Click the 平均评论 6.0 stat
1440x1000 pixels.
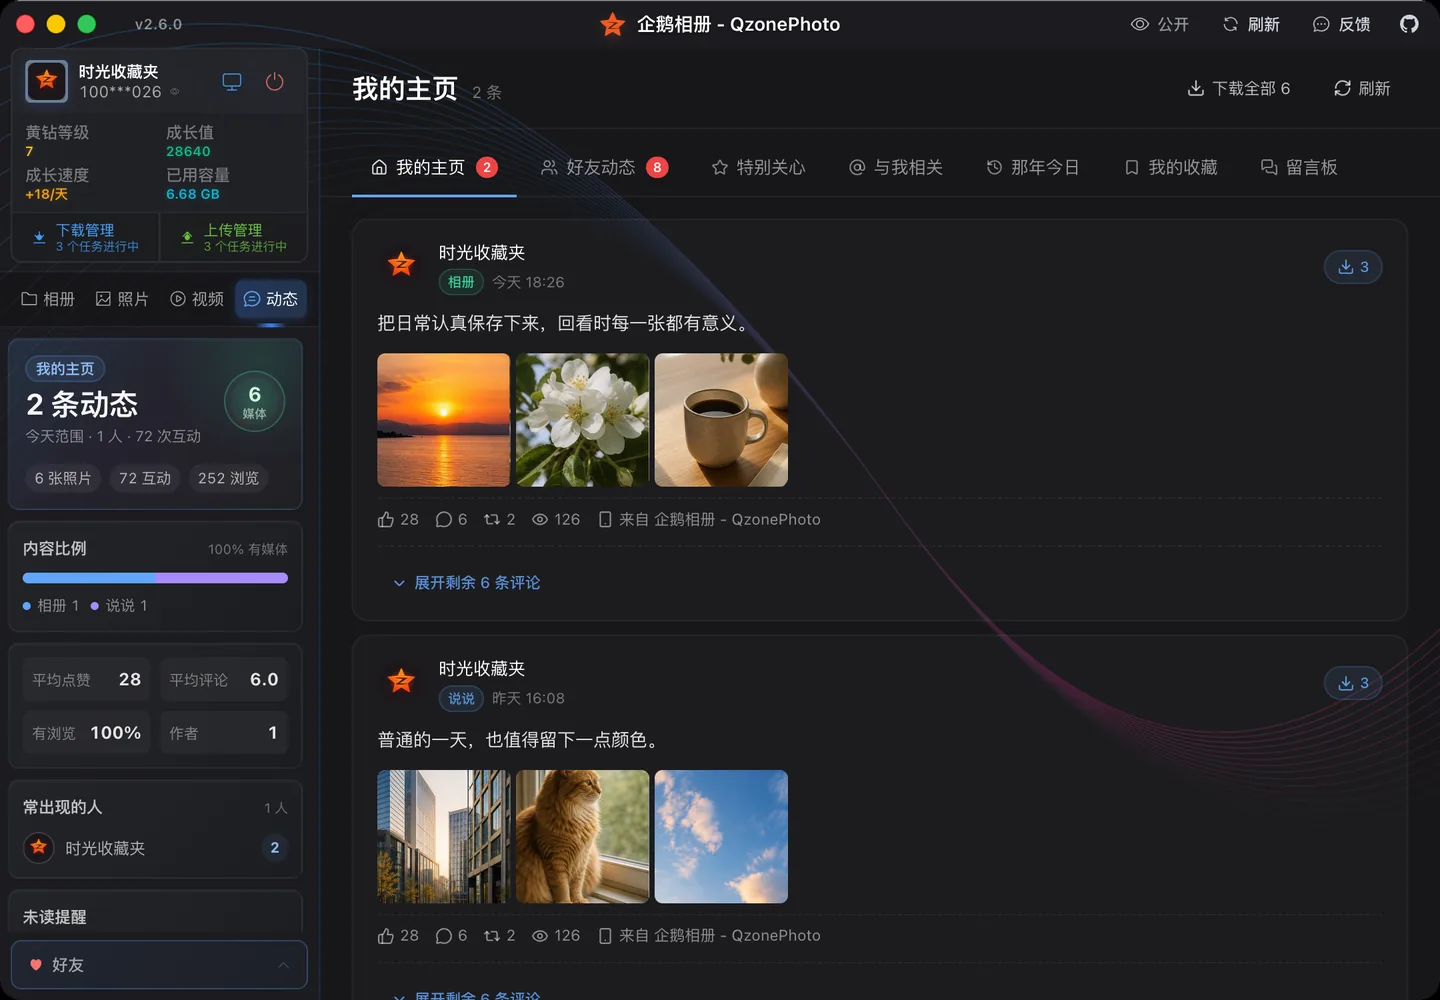coord(224,680)
